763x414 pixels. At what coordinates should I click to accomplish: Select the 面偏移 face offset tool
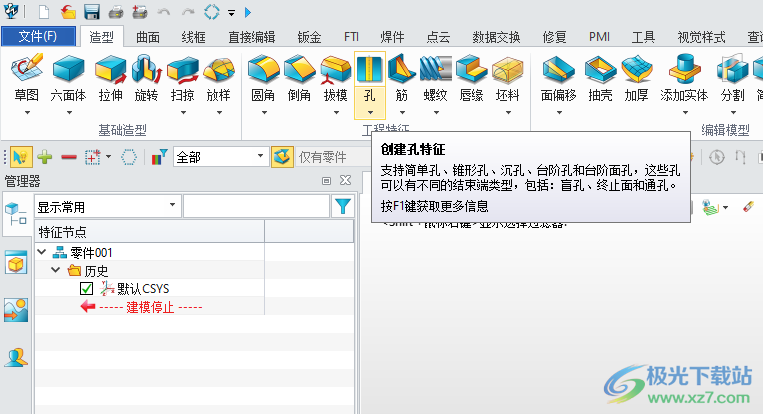click(559, 78)
